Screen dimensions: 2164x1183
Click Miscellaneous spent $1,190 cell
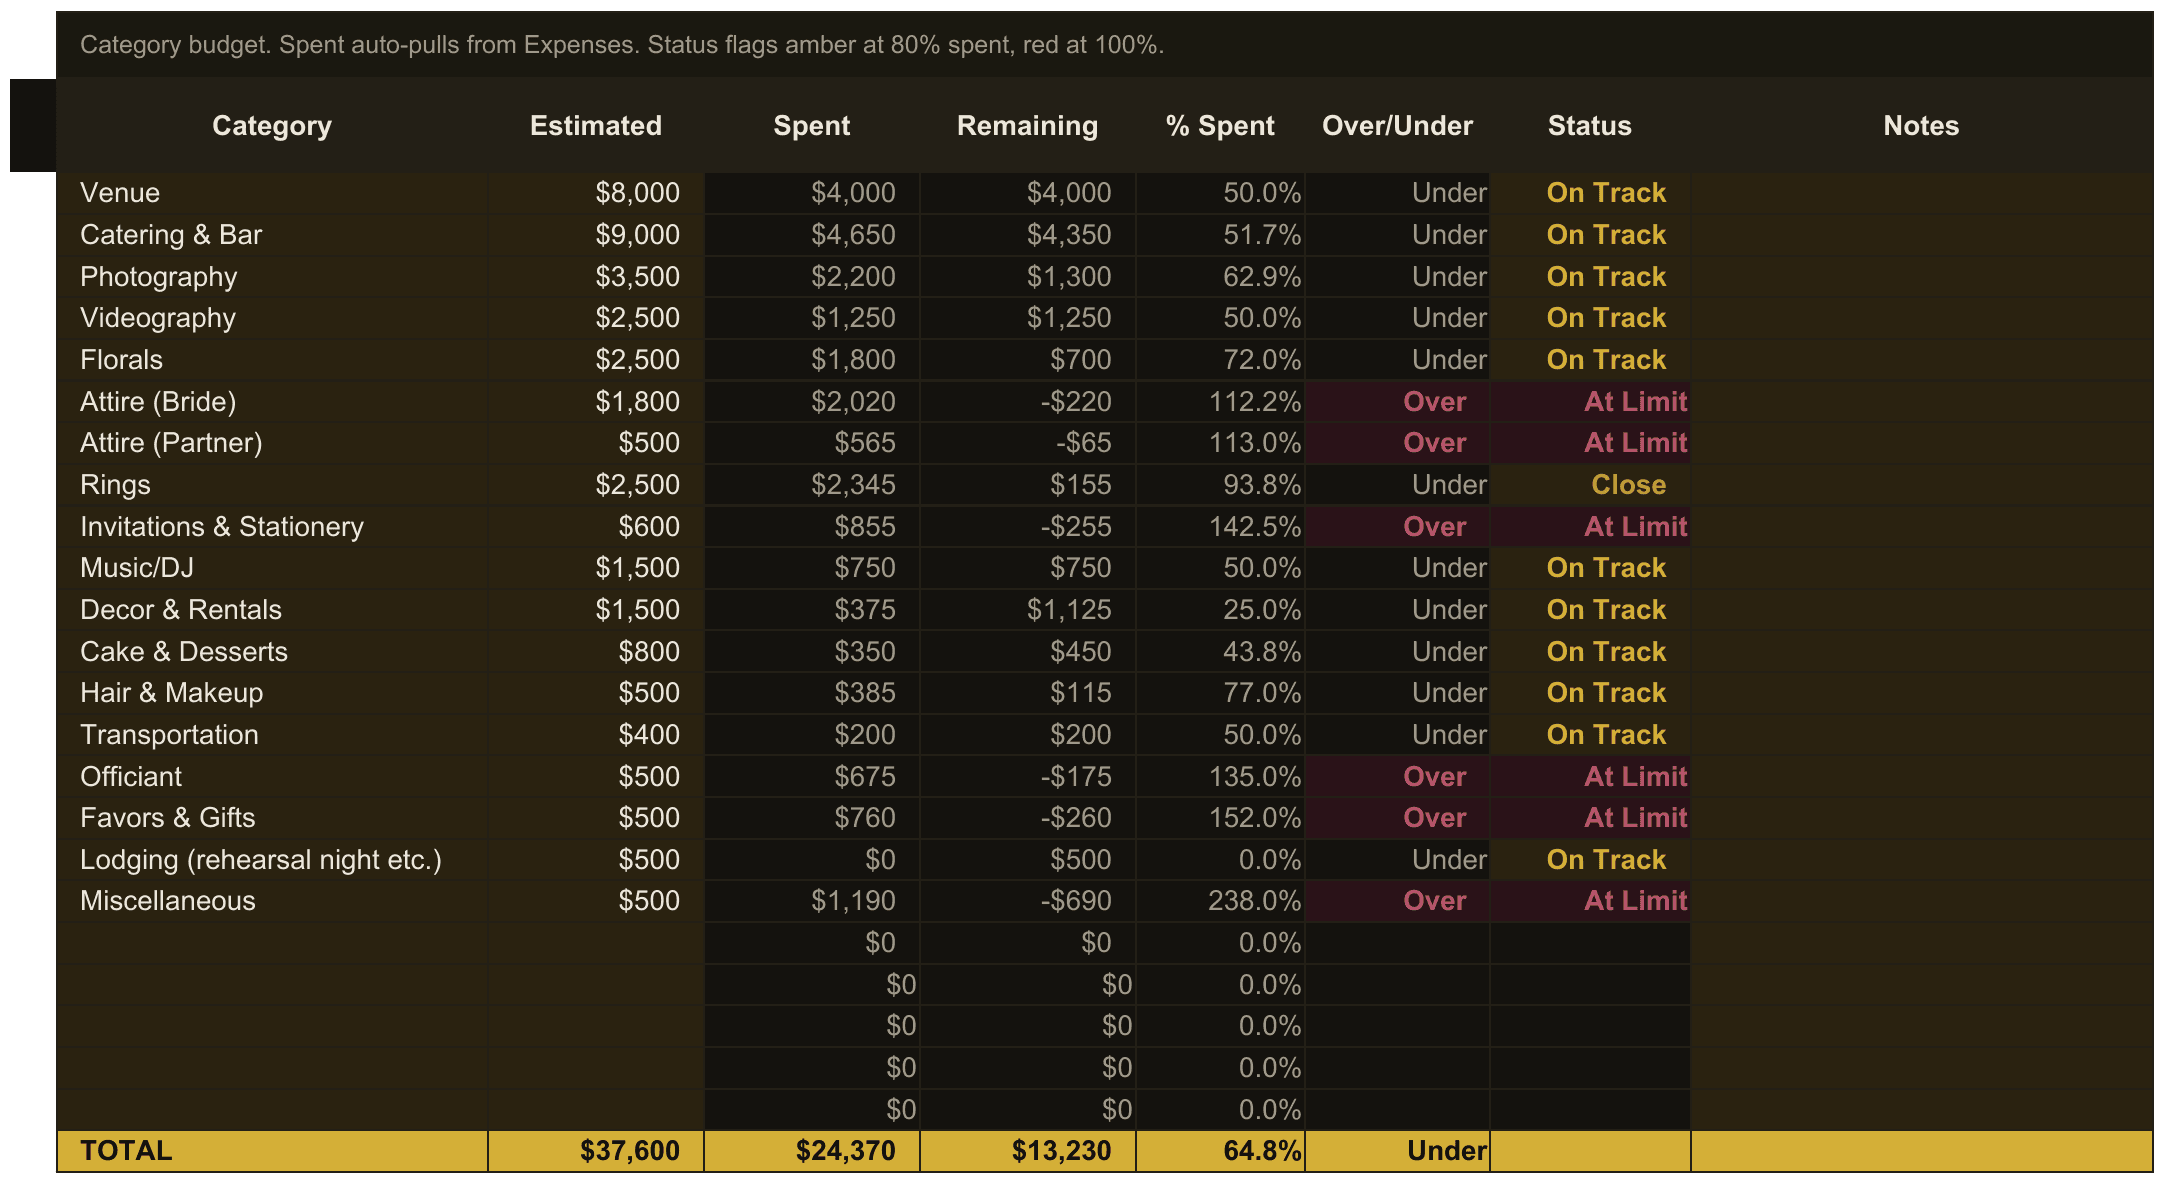(812, 901)
